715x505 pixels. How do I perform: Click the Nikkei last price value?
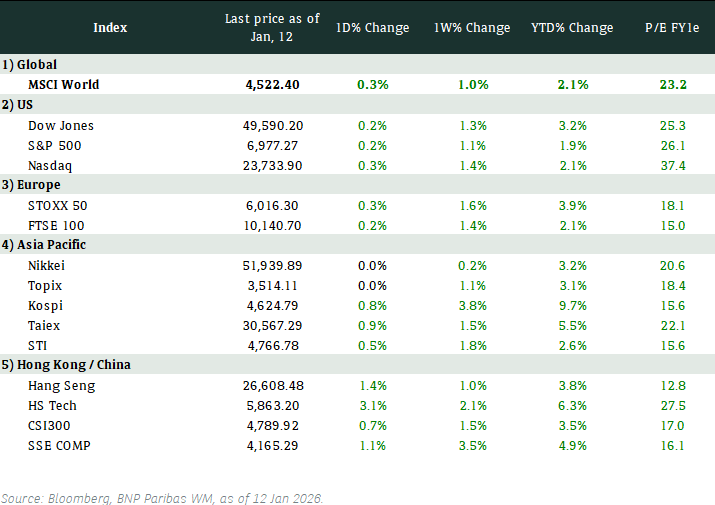point(273,265)
